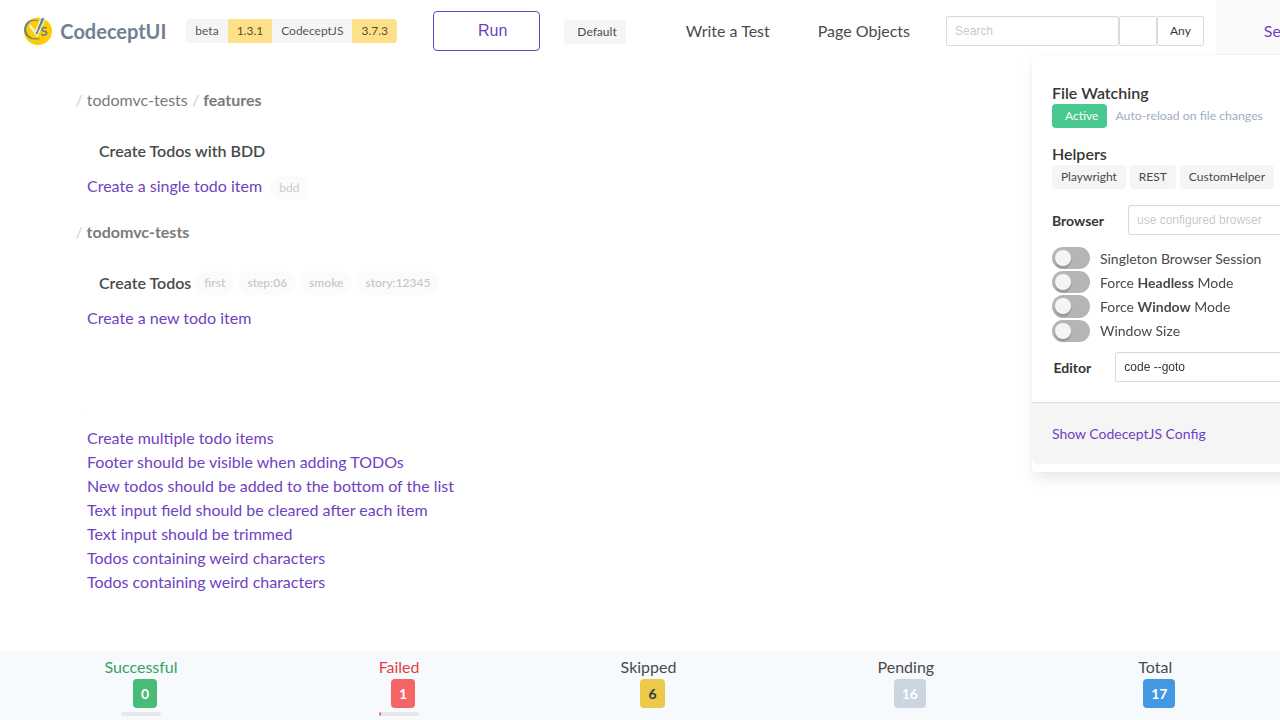Open 'New todos should be added to the bottom' test
Screen dimensions: 1280x720
pos(270,487)
